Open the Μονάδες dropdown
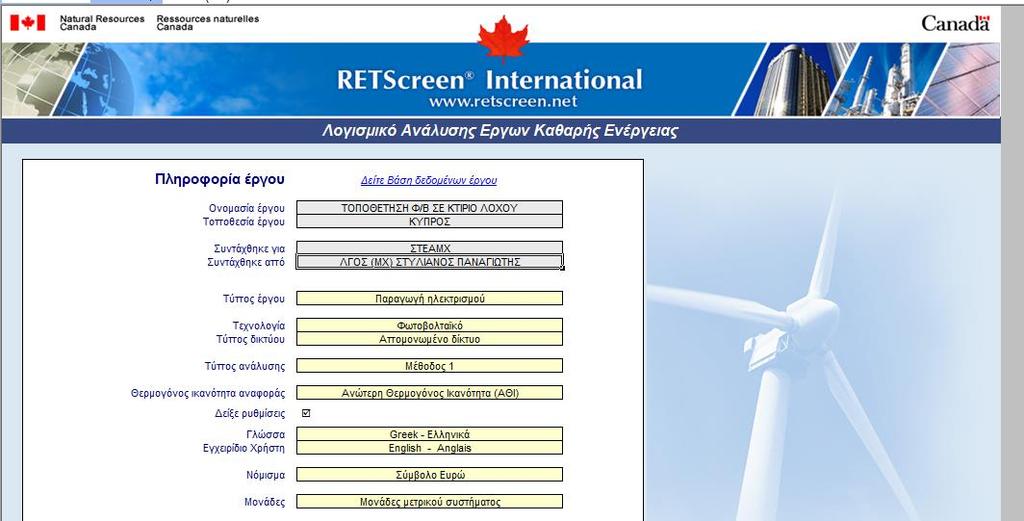1024x521 pixels. [429, 501]
